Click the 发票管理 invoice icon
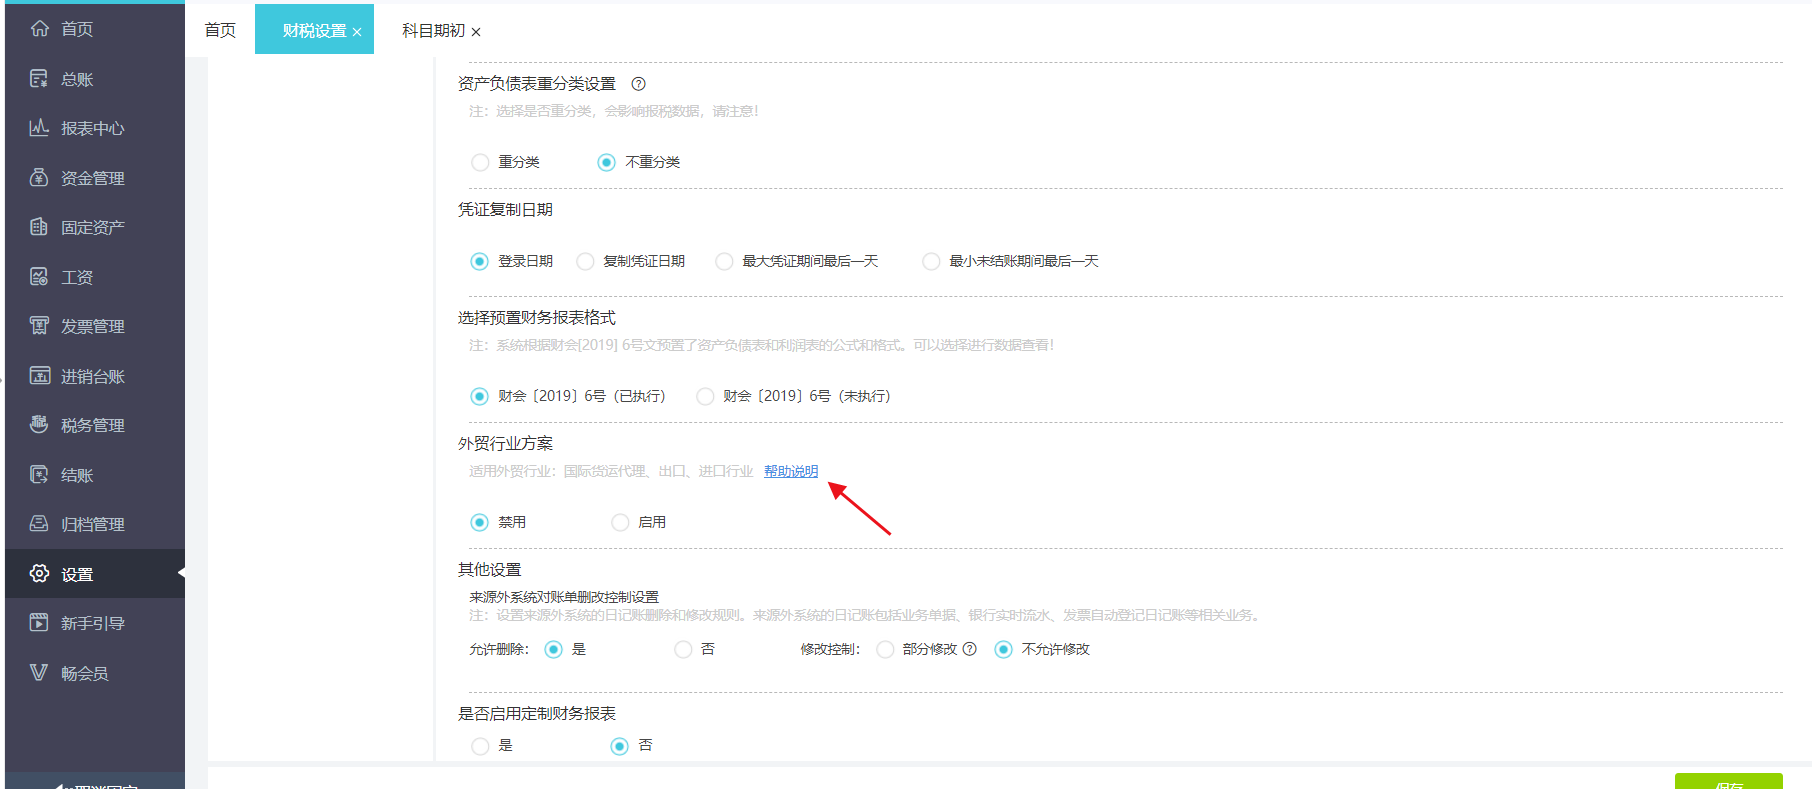The image size is (1812, 789). coord(39,326)
